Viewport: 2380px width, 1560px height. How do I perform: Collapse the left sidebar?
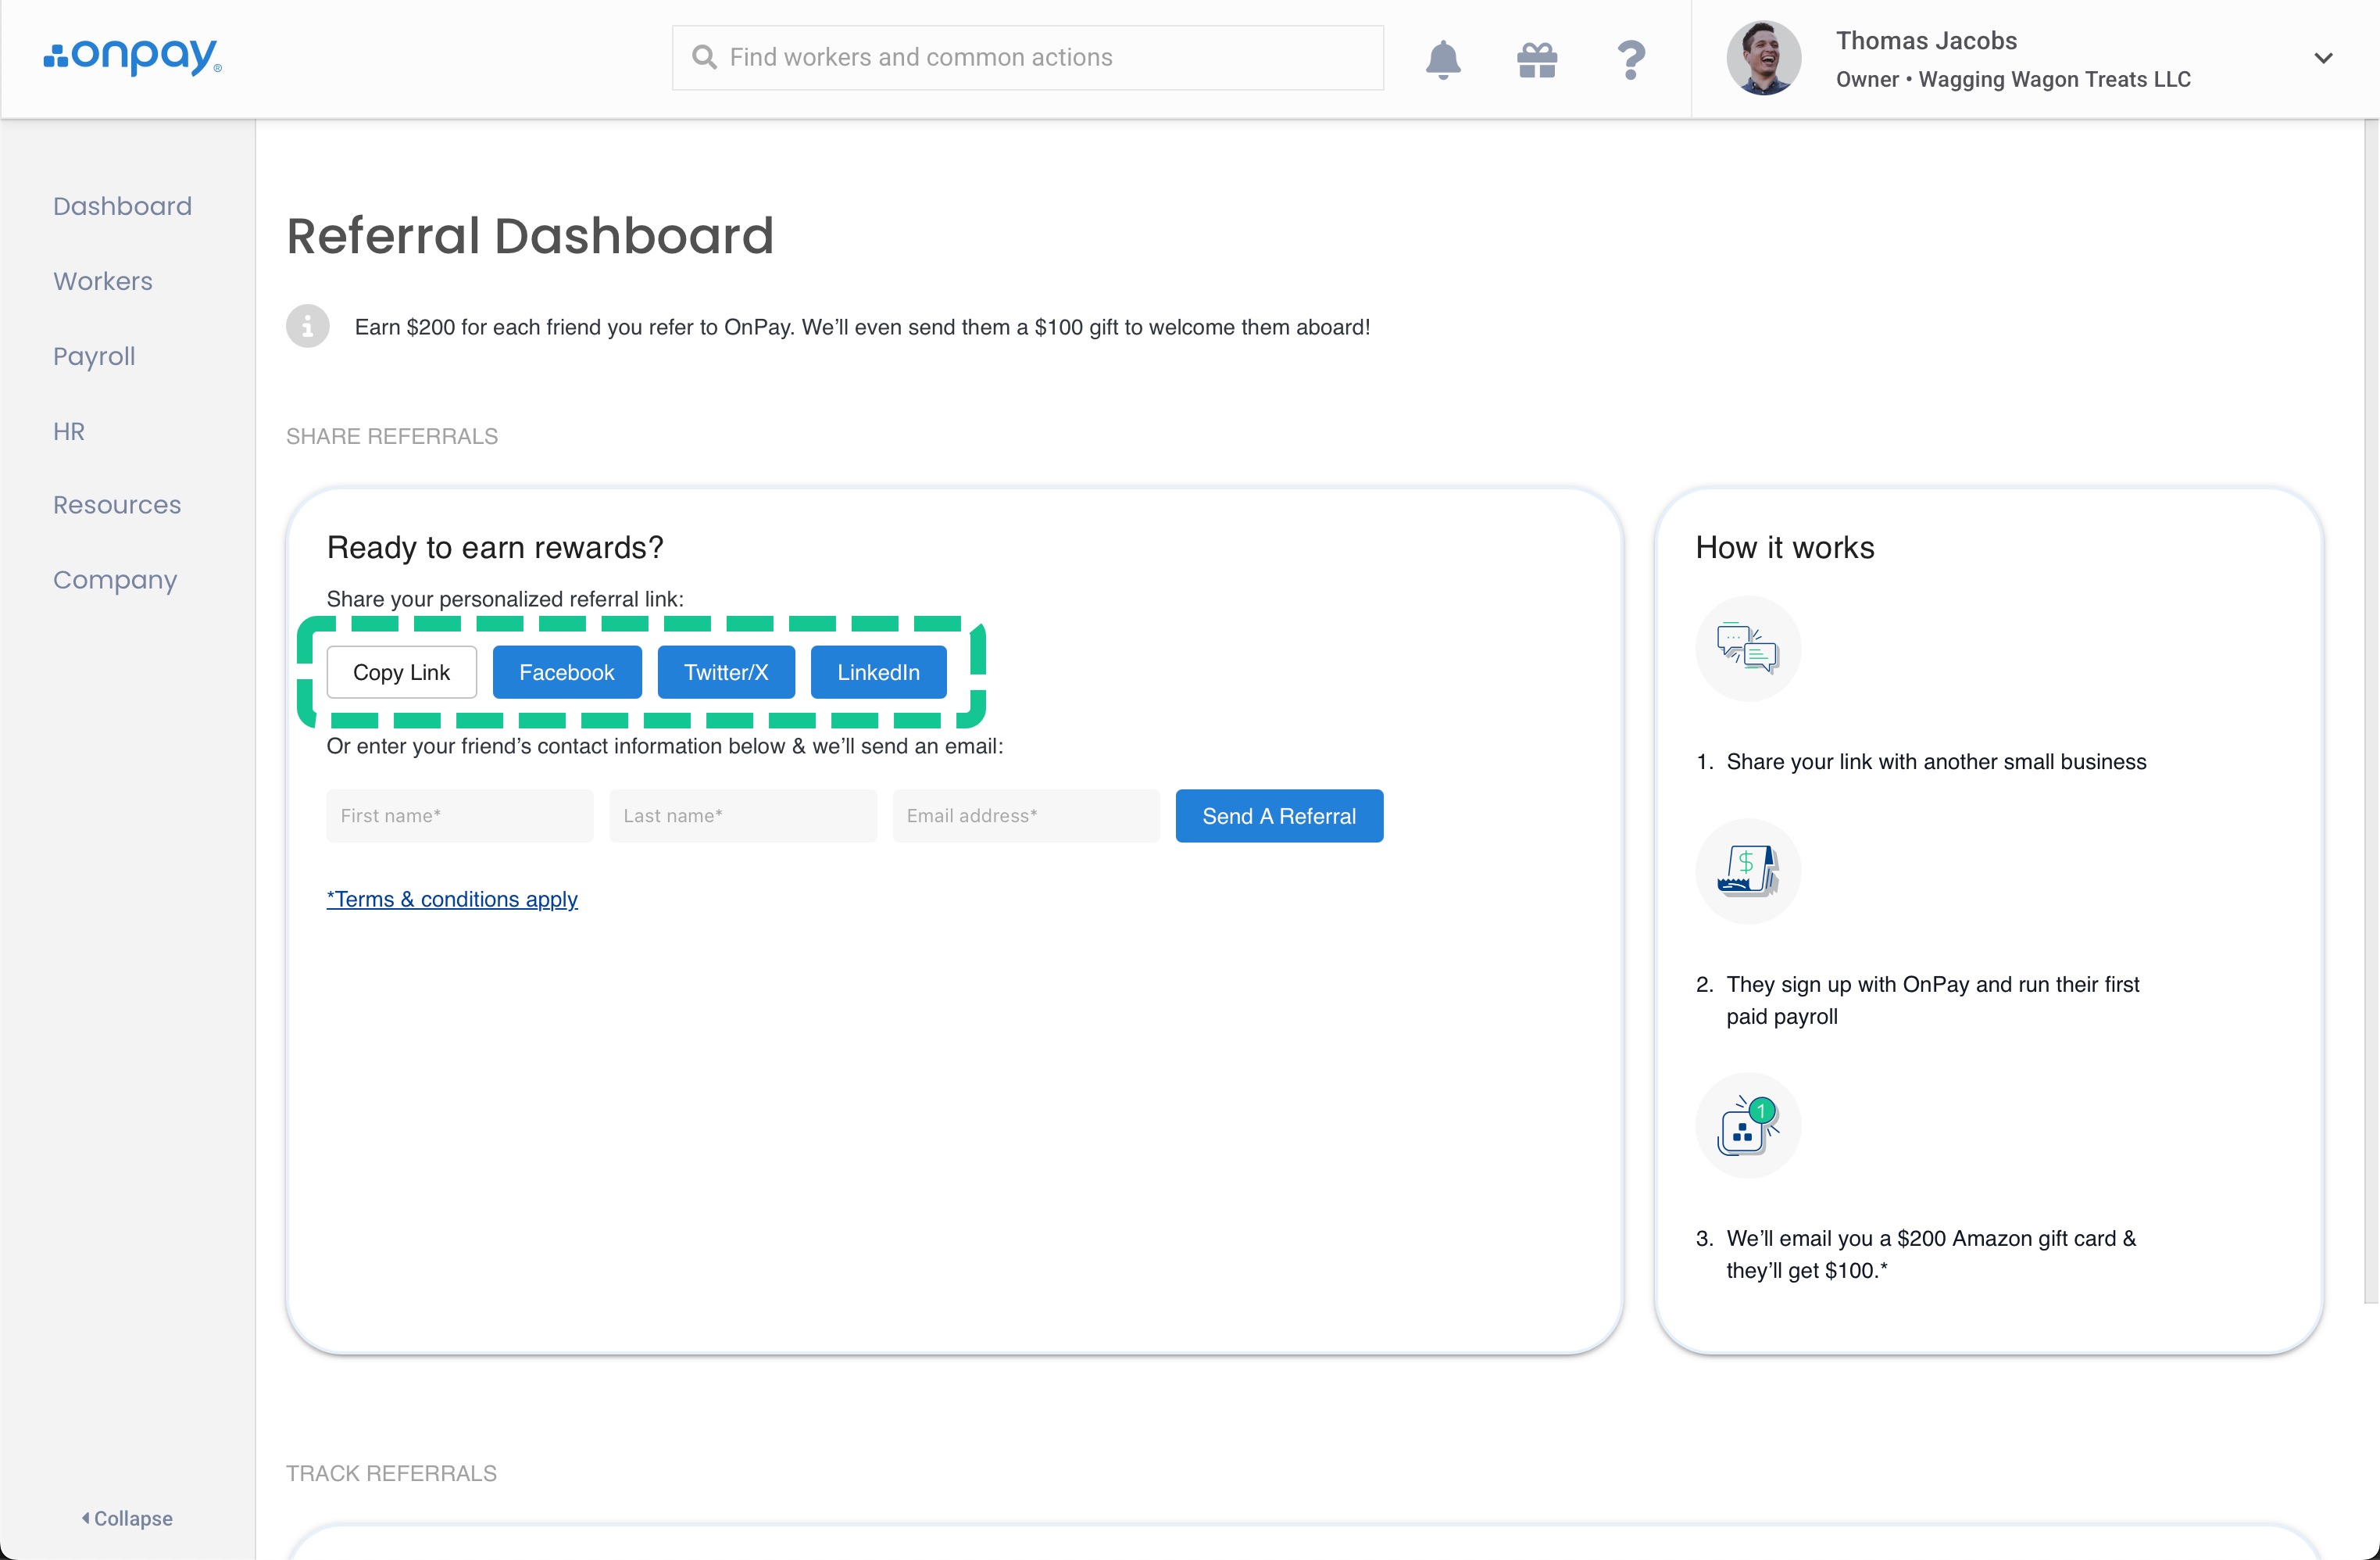pos(127,1518)
